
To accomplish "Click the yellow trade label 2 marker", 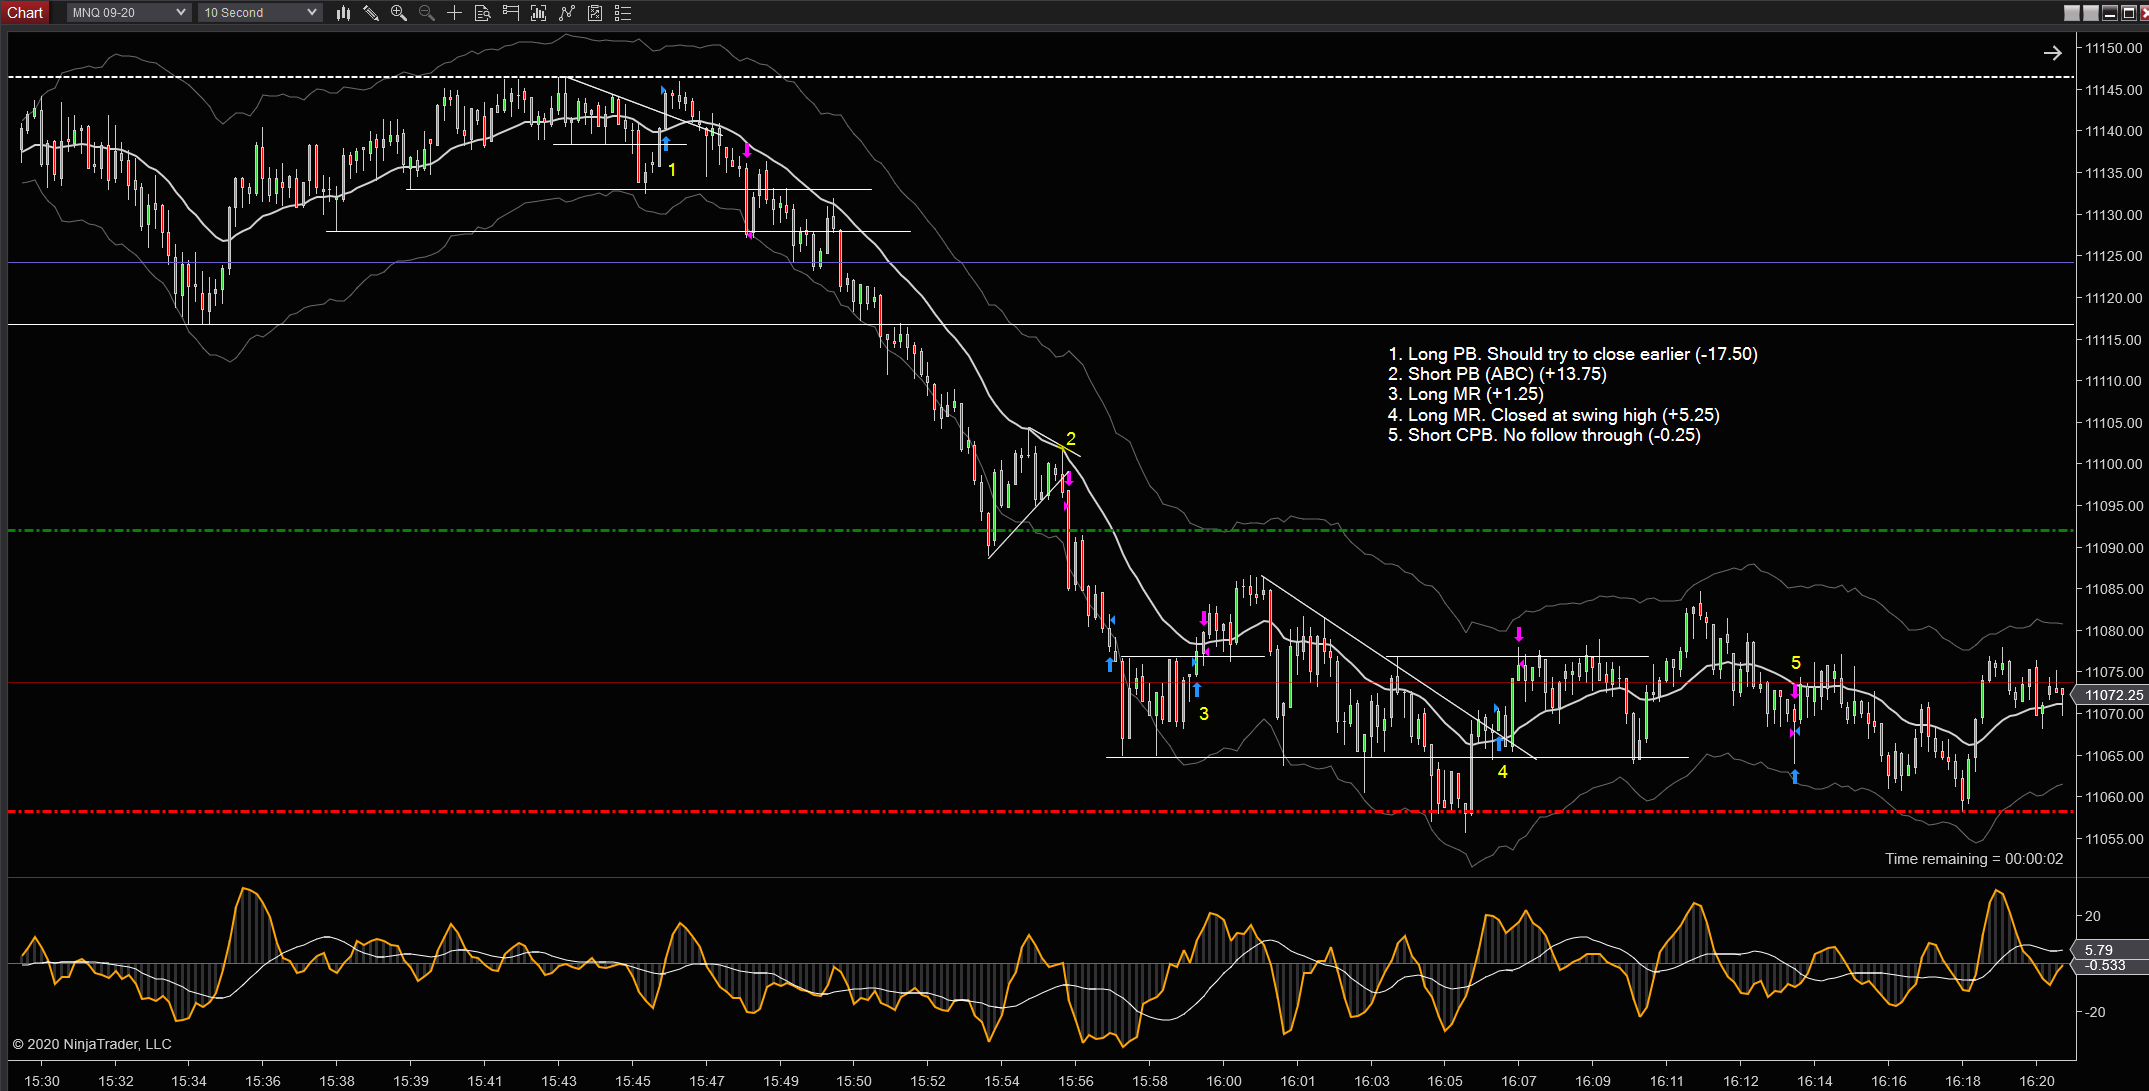I will click(1071, 439).
